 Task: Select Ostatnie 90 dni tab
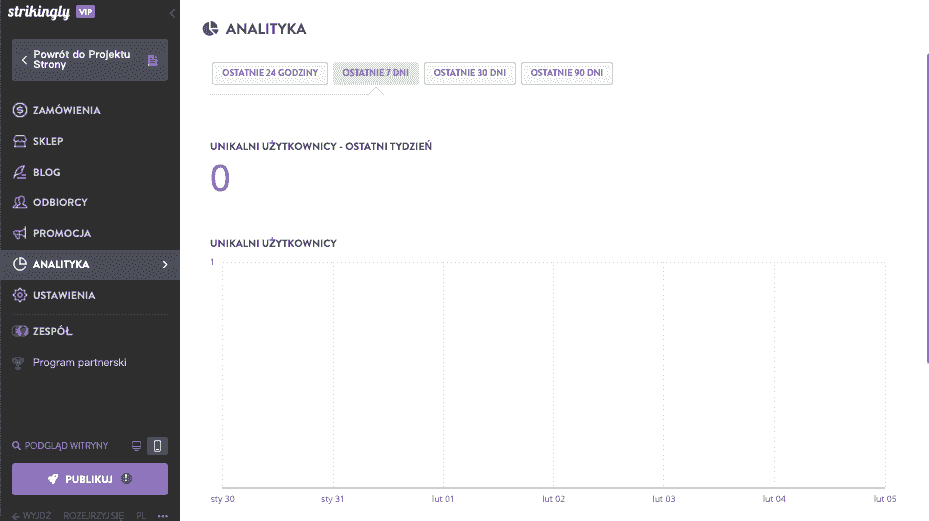click(x=567, y=73)
